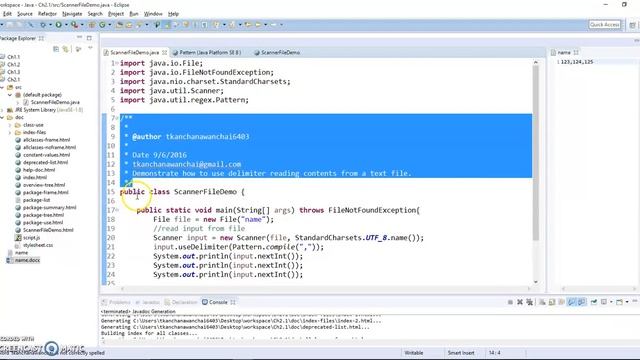Open the Navigate menu
Image resolution: width=640 pixels, height=360 pixels.
click(72, 14)
